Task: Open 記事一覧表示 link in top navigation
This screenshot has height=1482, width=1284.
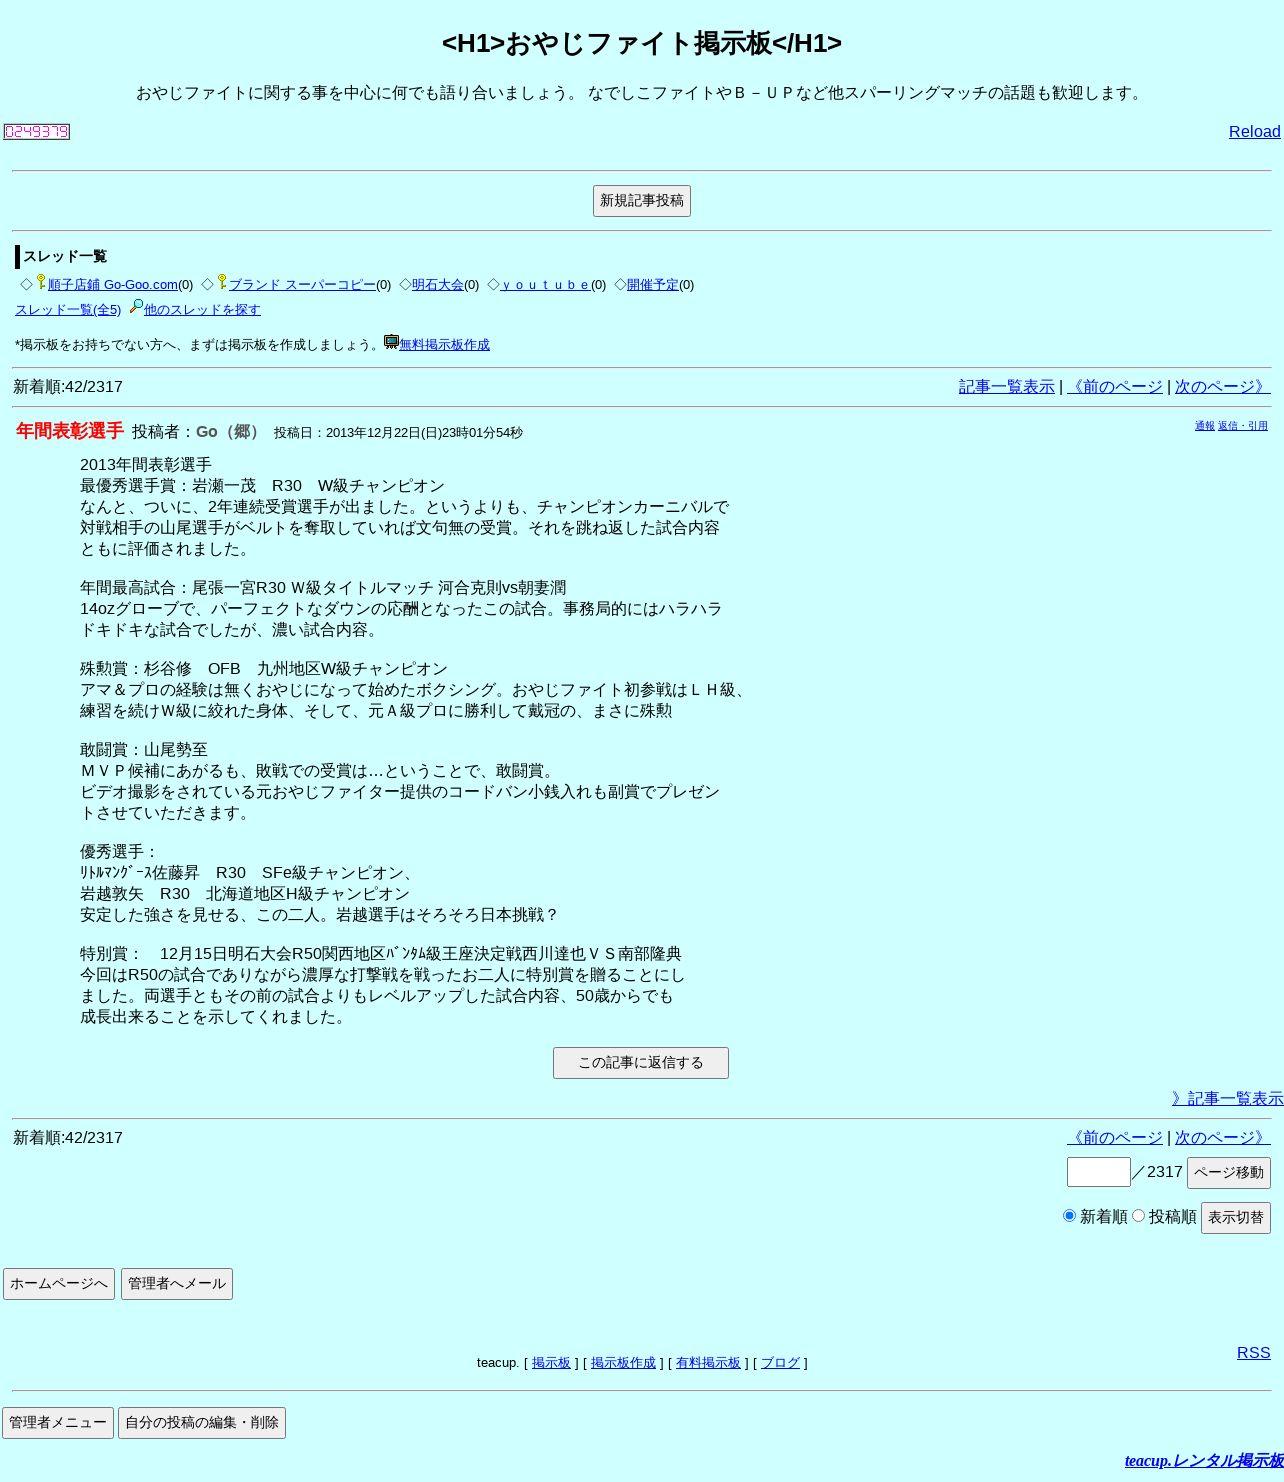Action: [1007, 387]
